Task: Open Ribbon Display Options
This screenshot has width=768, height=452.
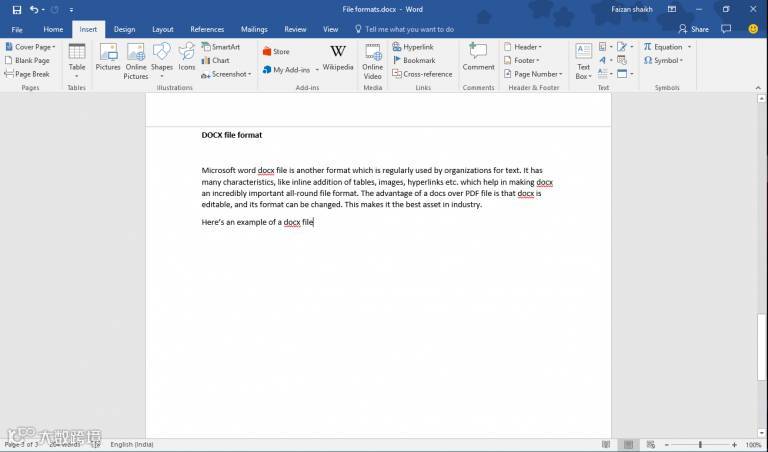Action: 672,9
